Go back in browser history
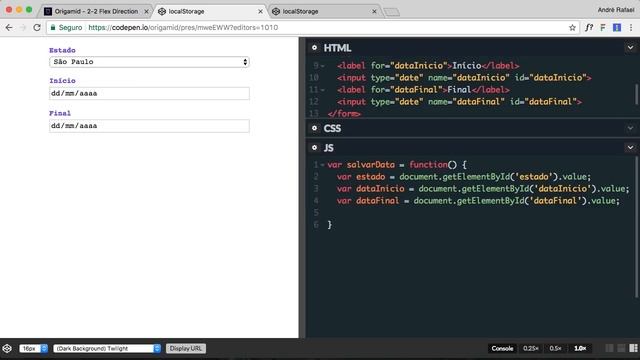The height and width of the screenshot is (360, 640). point(9,27)
